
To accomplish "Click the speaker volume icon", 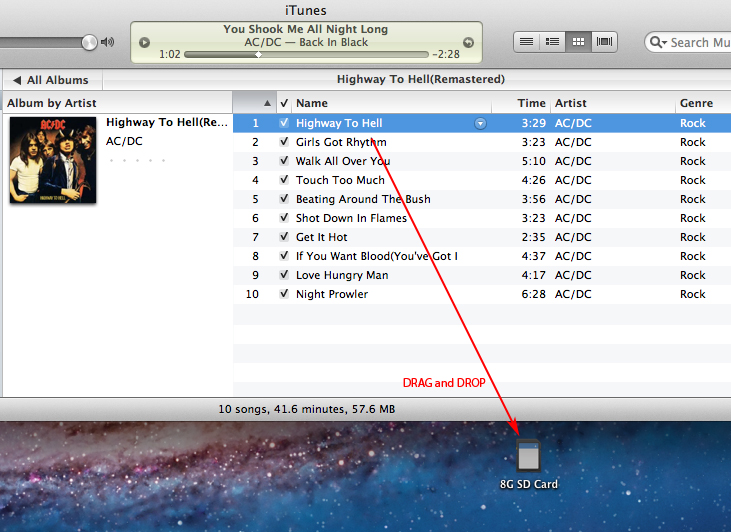I will click(107, 42).
